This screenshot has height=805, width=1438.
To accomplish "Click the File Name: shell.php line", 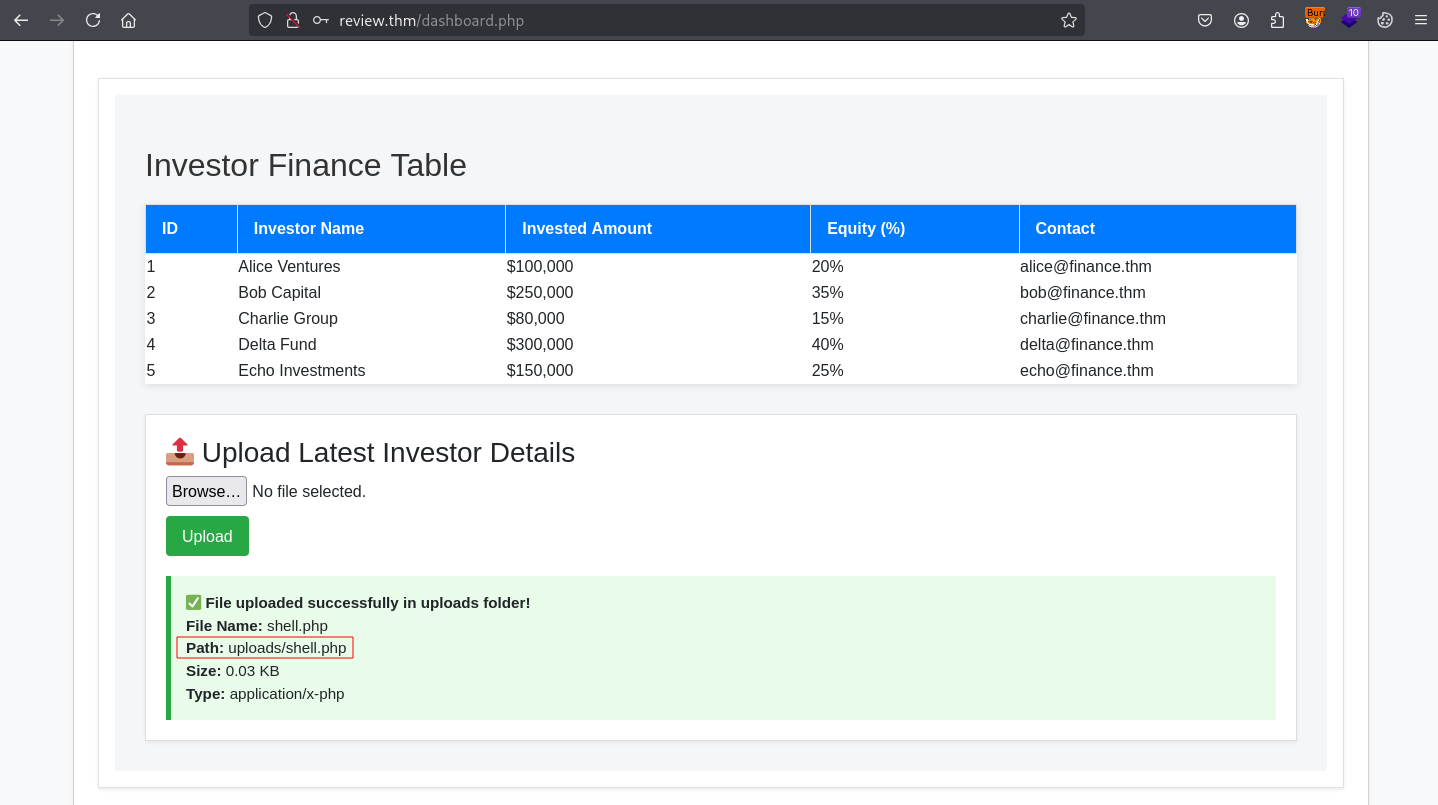I will click(257, 626).
